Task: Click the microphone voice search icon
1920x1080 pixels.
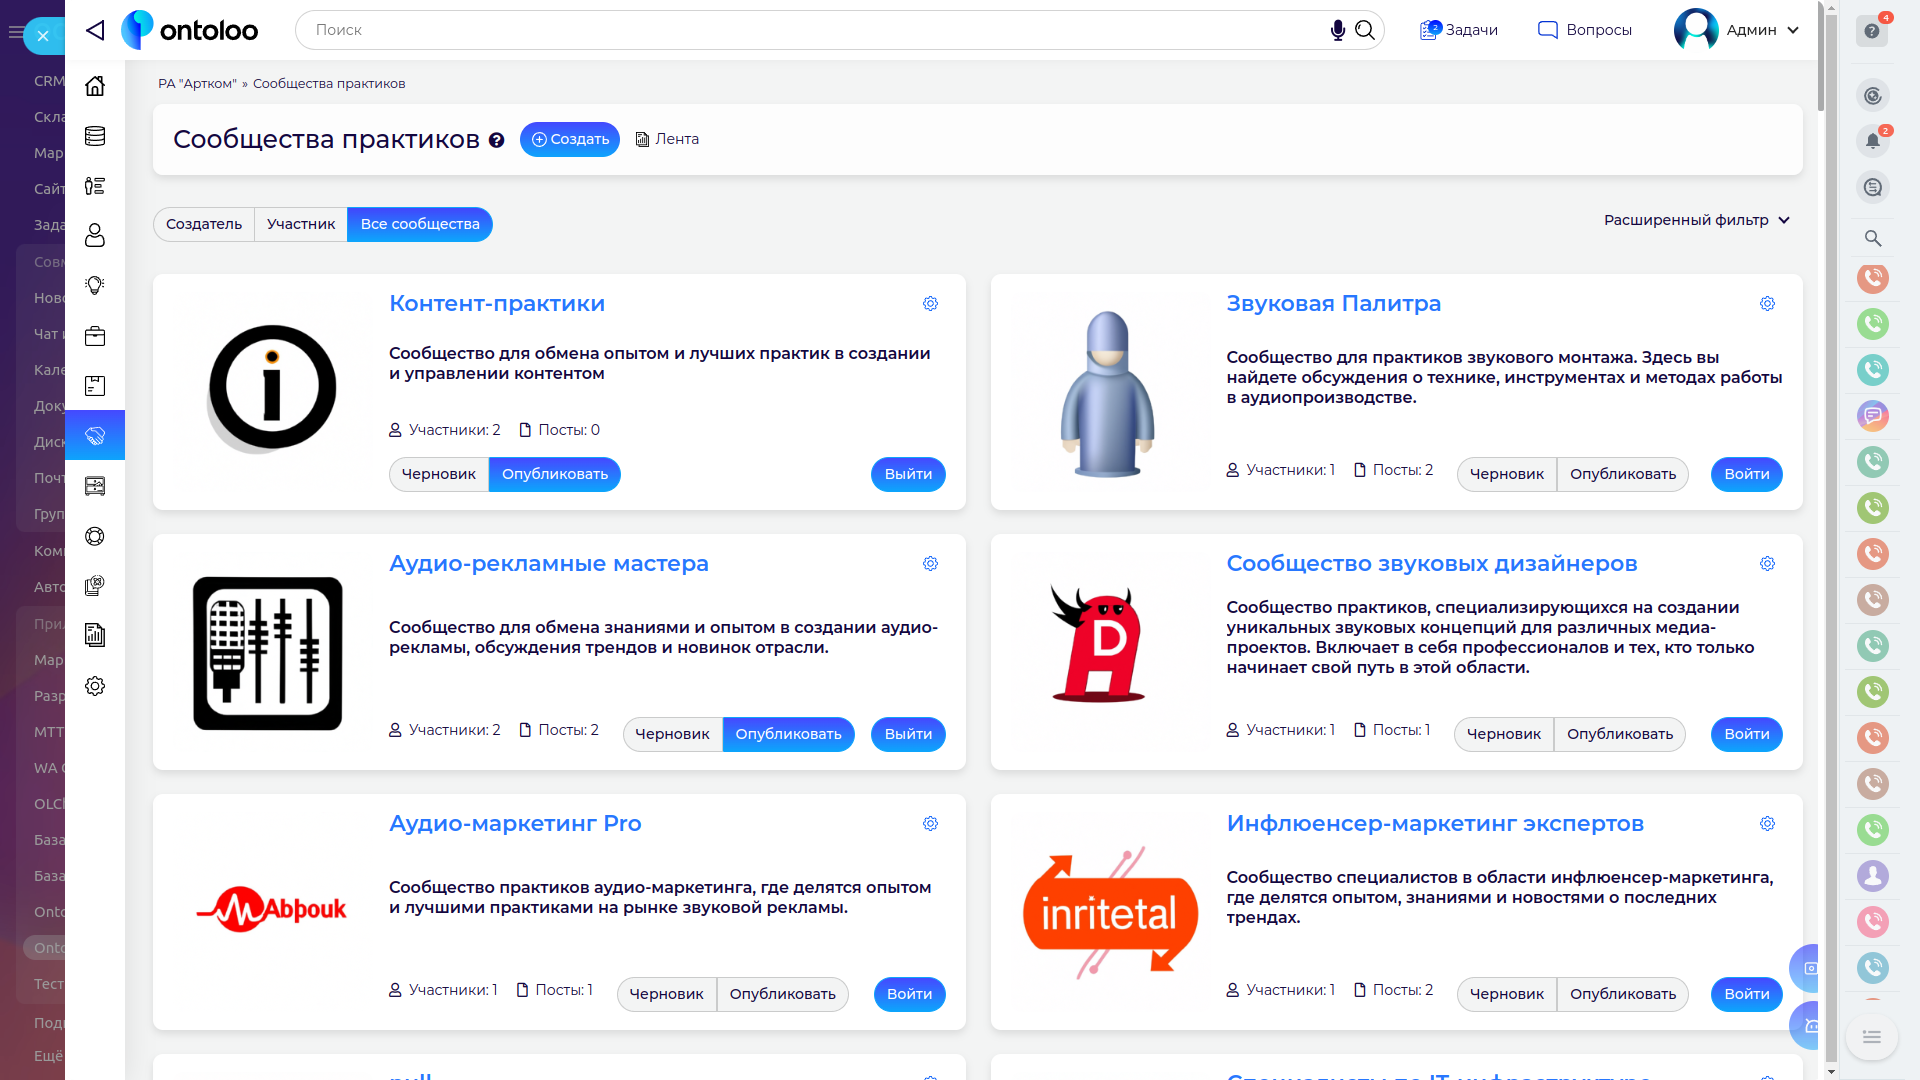Action: pos(1337,30)
